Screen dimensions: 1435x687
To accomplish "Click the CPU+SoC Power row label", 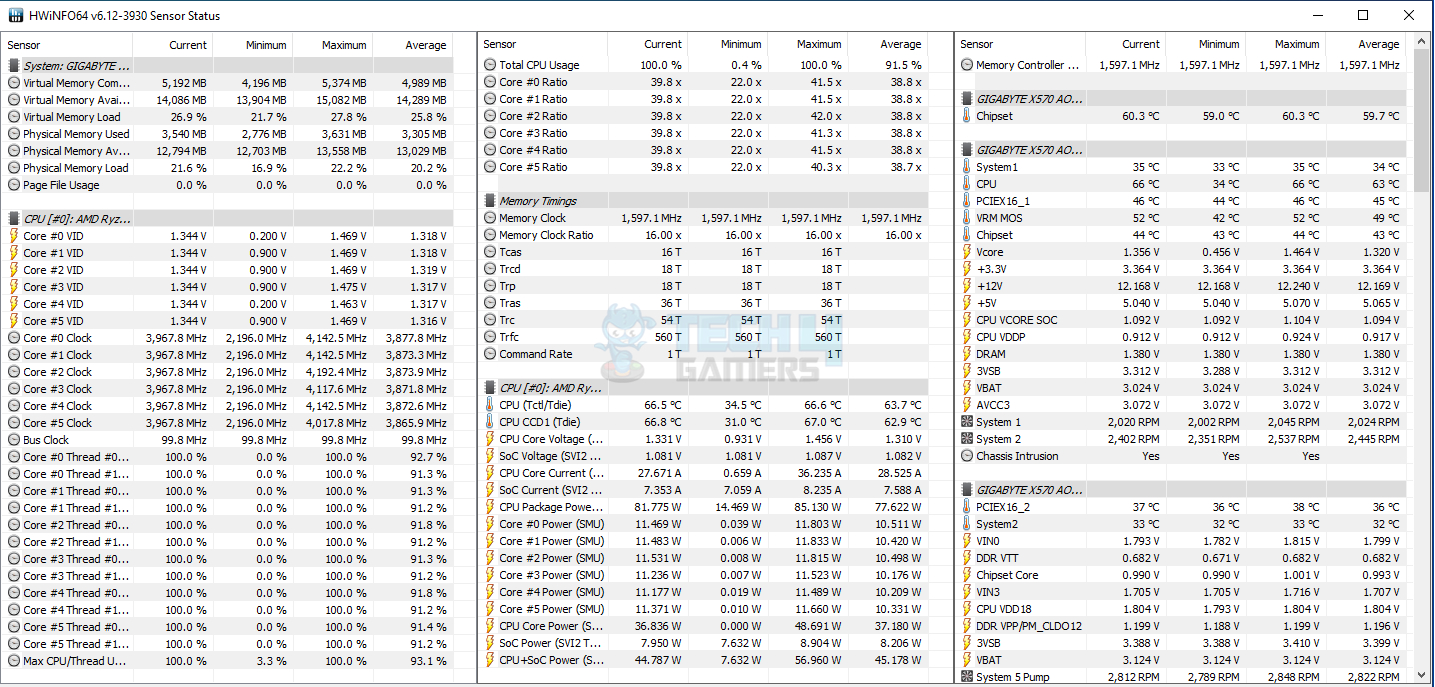I will coord(552,660).
